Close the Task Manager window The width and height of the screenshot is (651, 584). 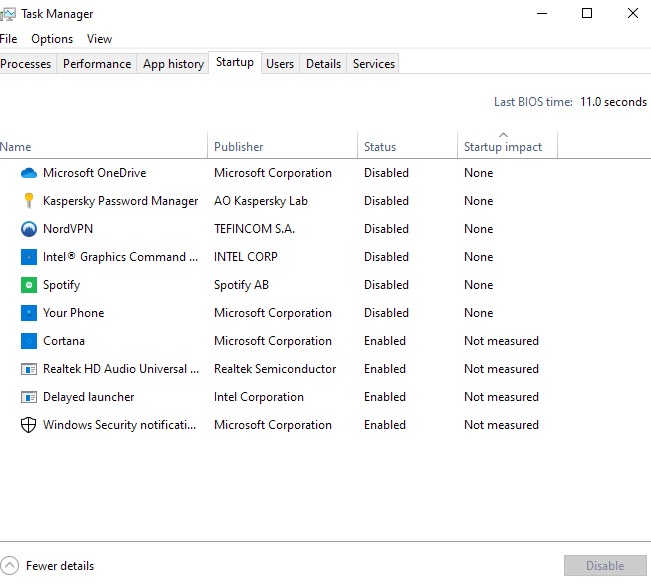coord(633,13)
